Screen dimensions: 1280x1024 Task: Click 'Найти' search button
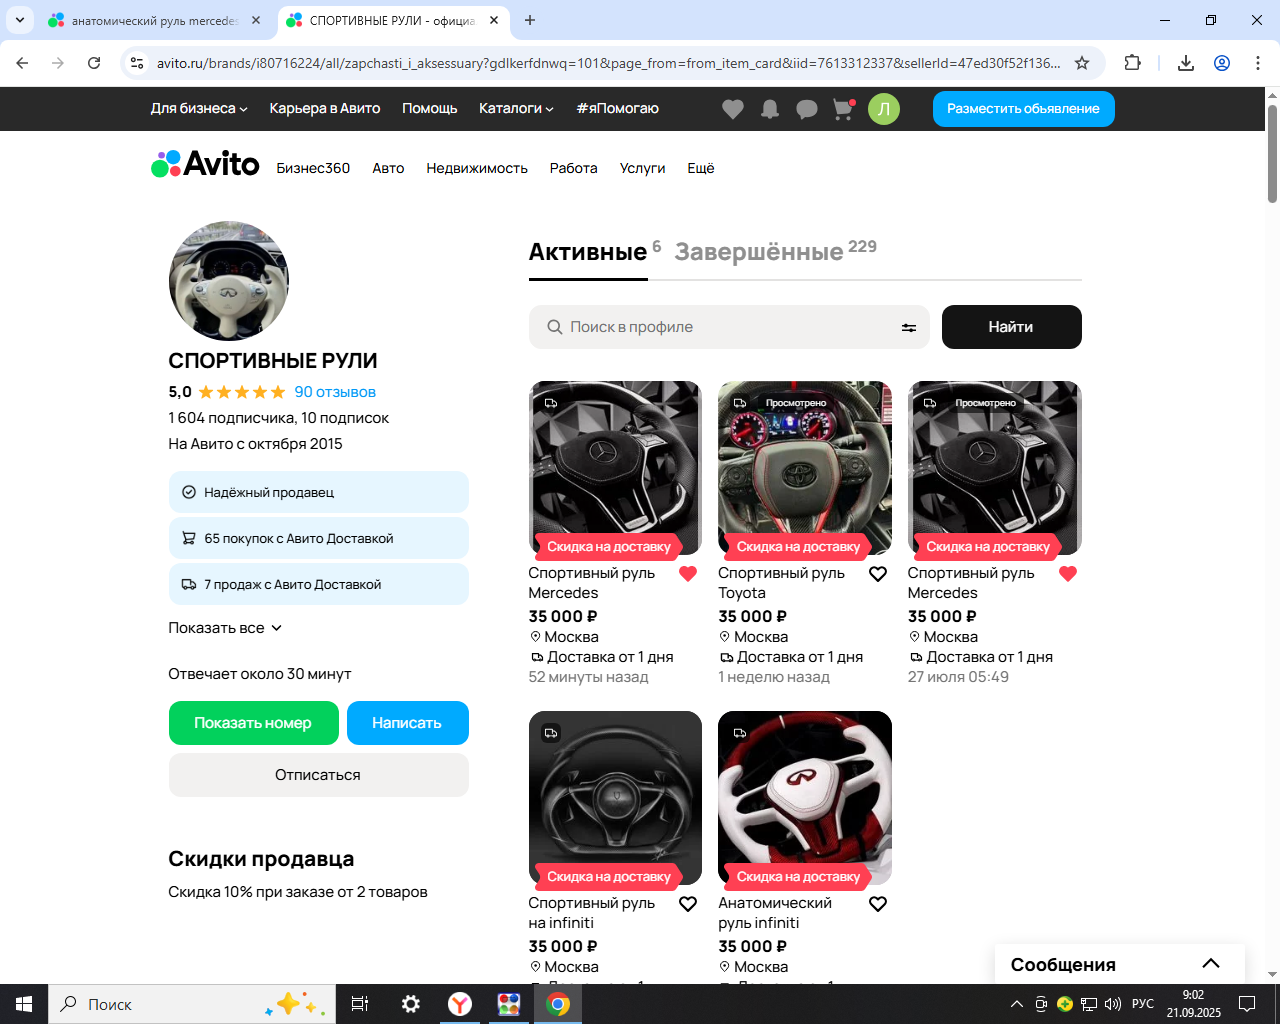pyautogui.click(x=1011, y=327)
